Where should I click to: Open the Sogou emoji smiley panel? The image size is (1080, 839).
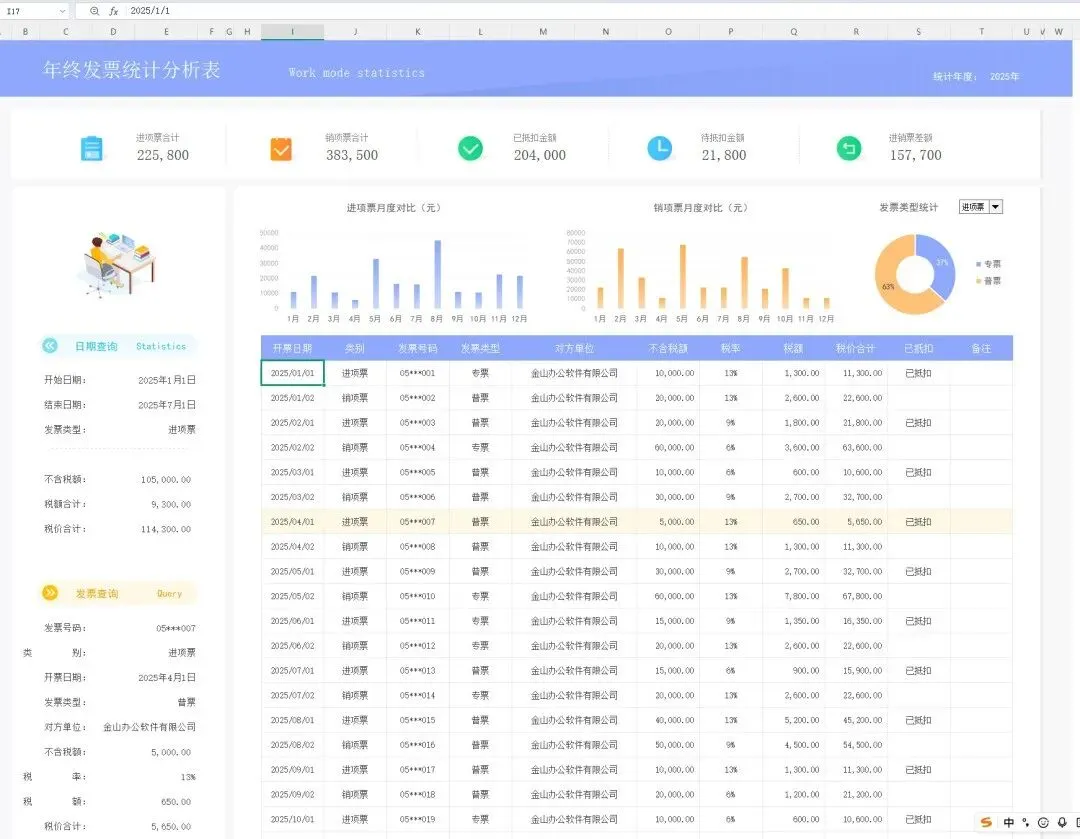pos(1043,822)
